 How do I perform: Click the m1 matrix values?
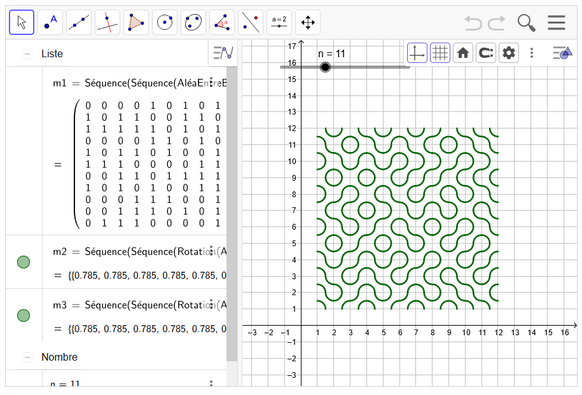click(151, 164)
